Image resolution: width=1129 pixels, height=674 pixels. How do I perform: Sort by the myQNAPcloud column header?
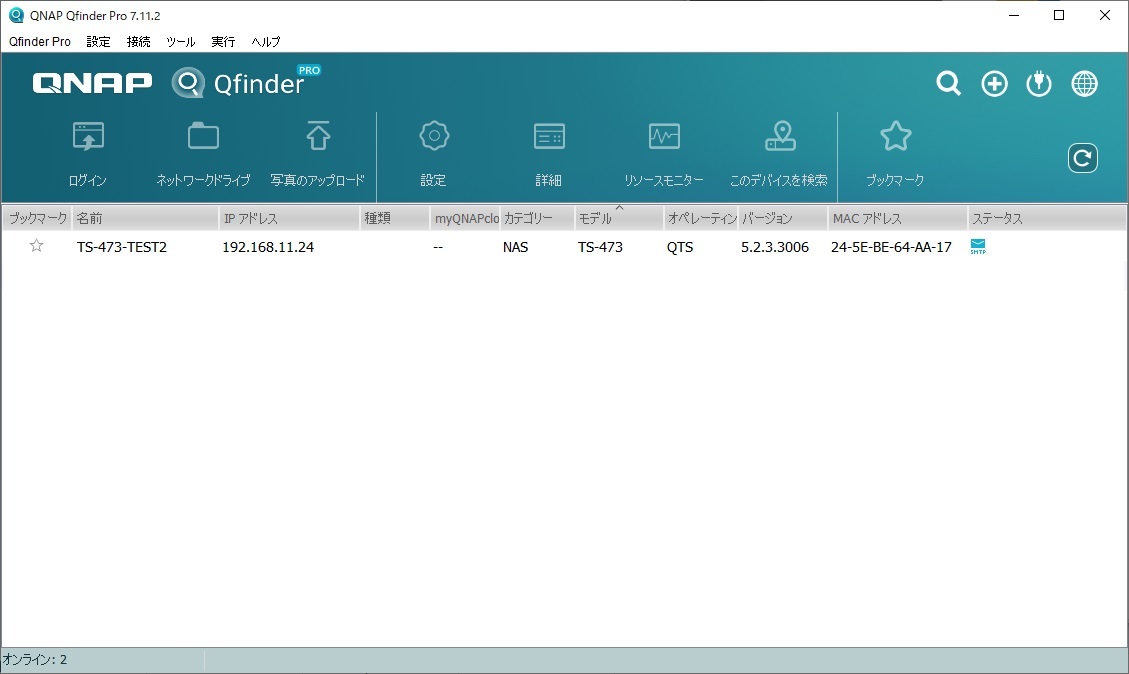465,218
